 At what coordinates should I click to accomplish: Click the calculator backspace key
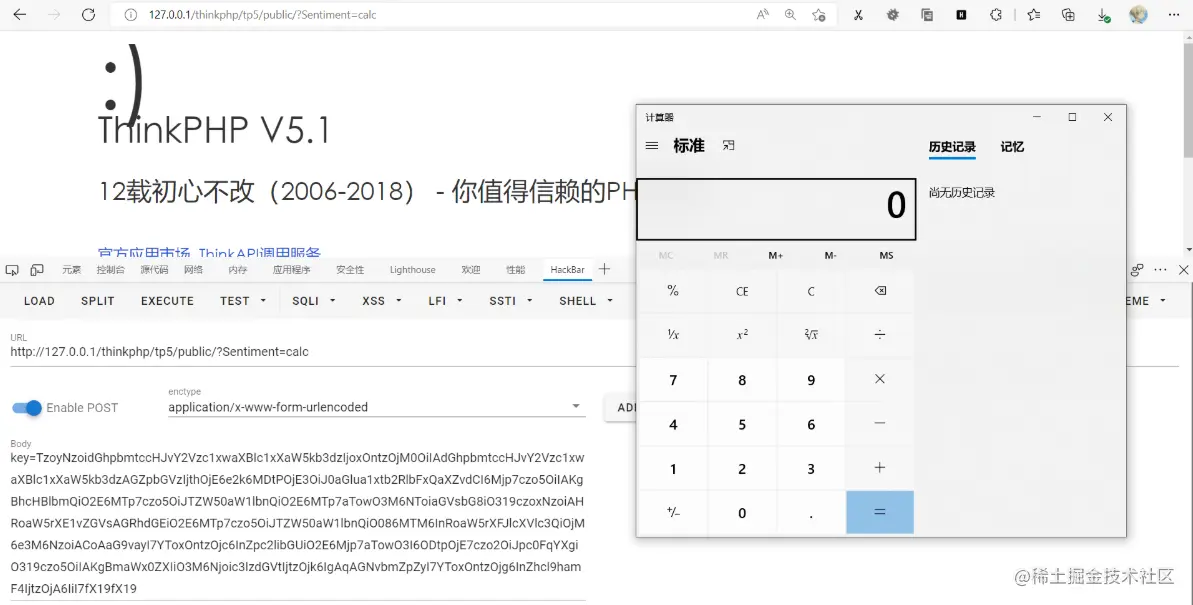point(880,291)
